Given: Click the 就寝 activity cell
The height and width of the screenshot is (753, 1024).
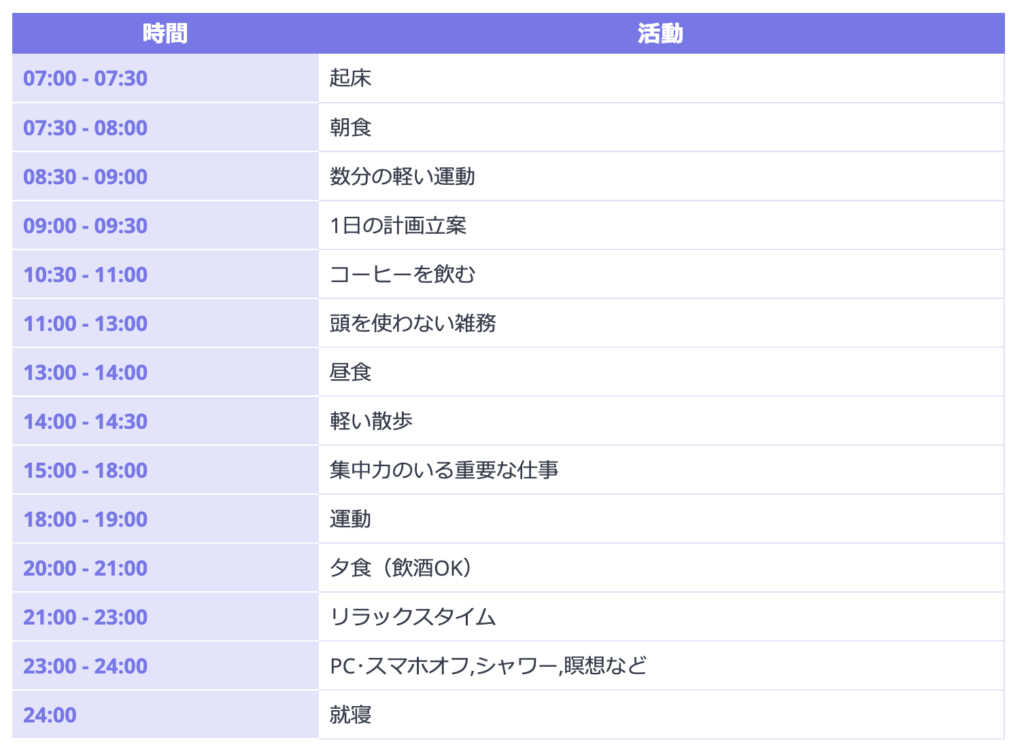Looking at the screenshot, I should pyautogui.click(x=351, y=715).
